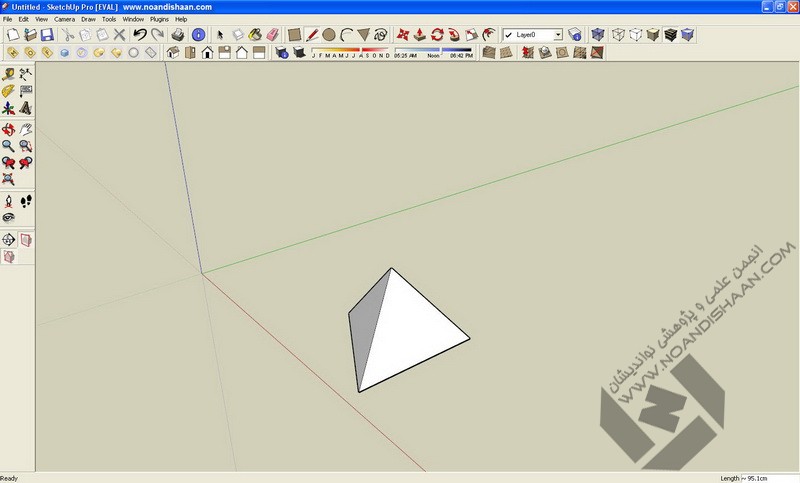
Task: Select the Orbit camera tool
Action: [x=8, y=129]
